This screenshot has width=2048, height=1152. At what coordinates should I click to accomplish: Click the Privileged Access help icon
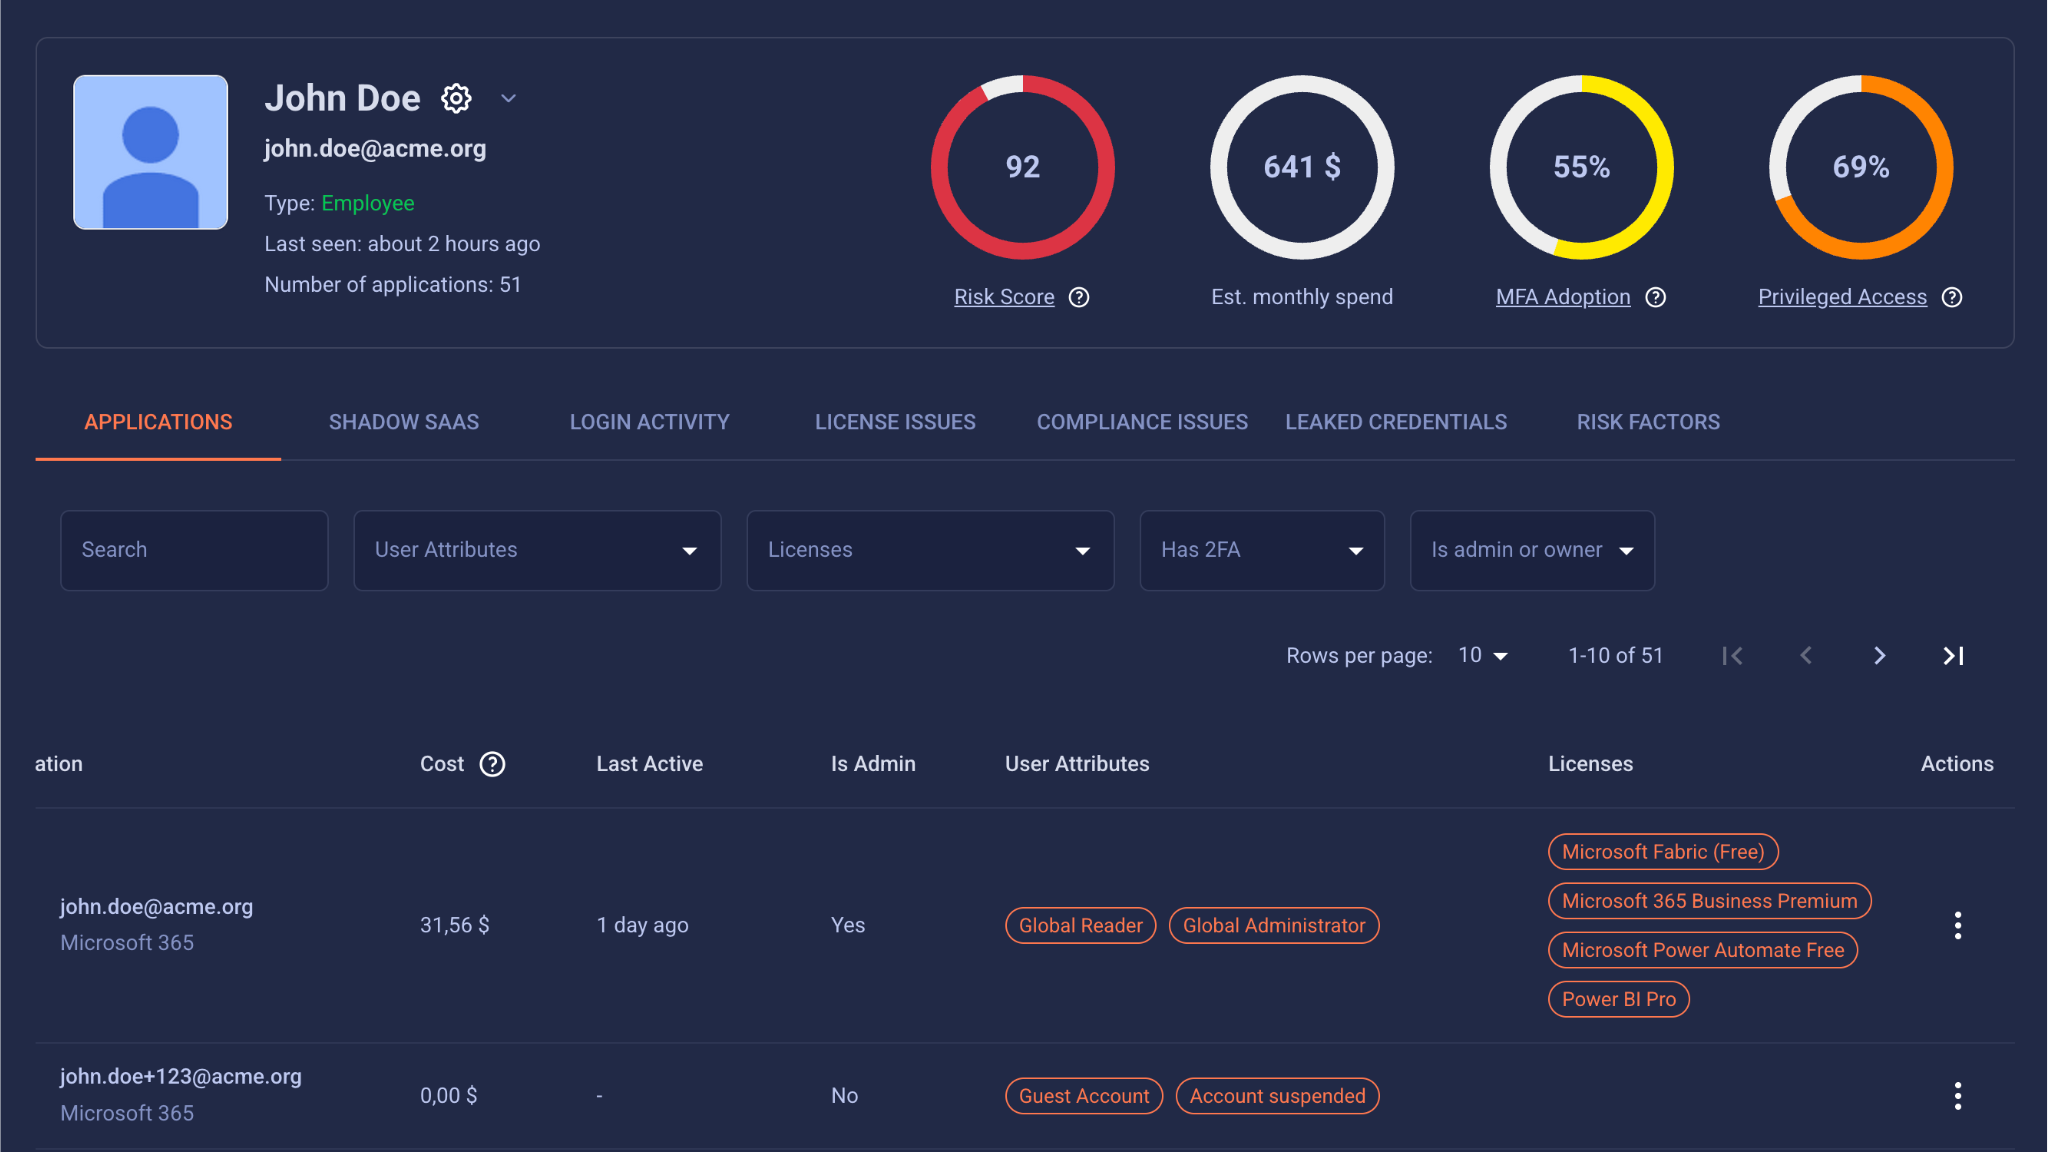(1952, 297)
